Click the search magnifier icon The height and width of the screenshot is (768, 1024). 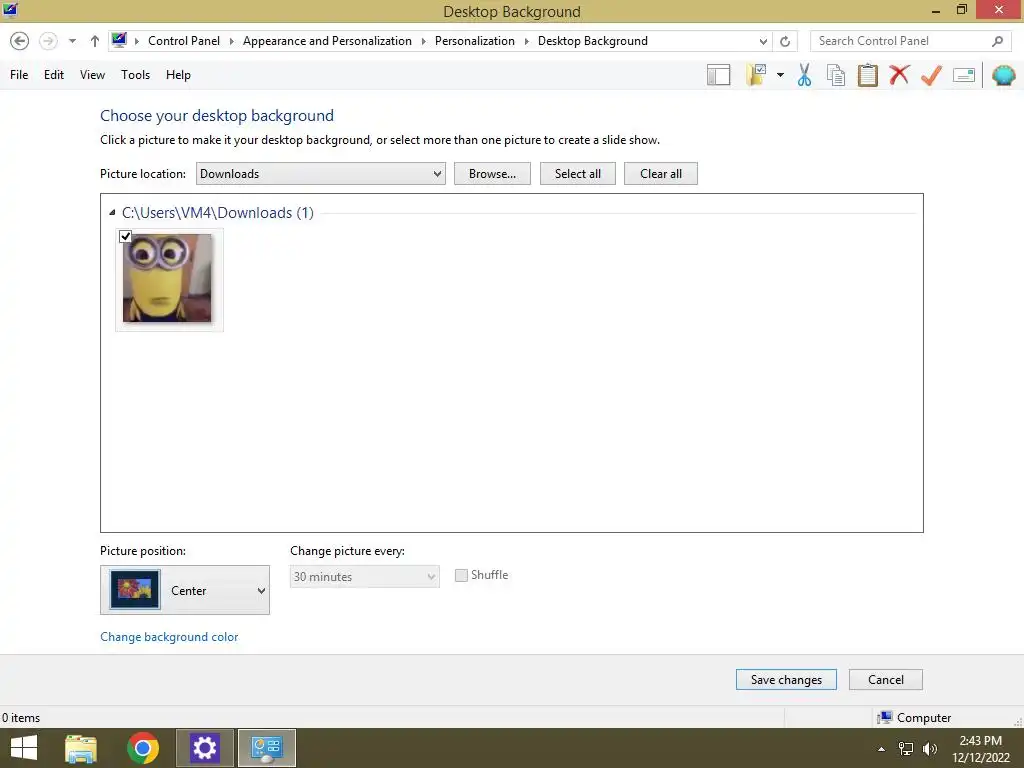pyautogui.click(x=997, y=41)
